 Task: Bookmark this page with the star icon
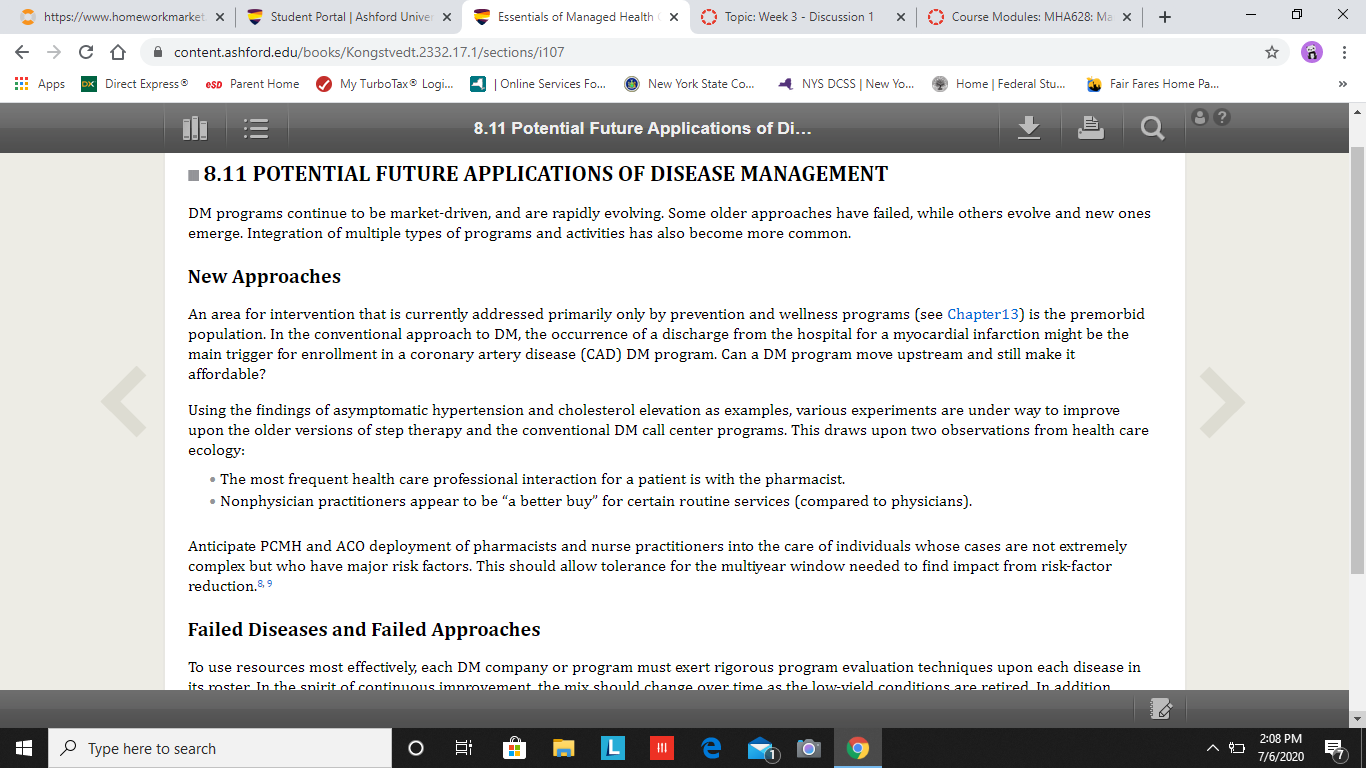coord(1272,52)
